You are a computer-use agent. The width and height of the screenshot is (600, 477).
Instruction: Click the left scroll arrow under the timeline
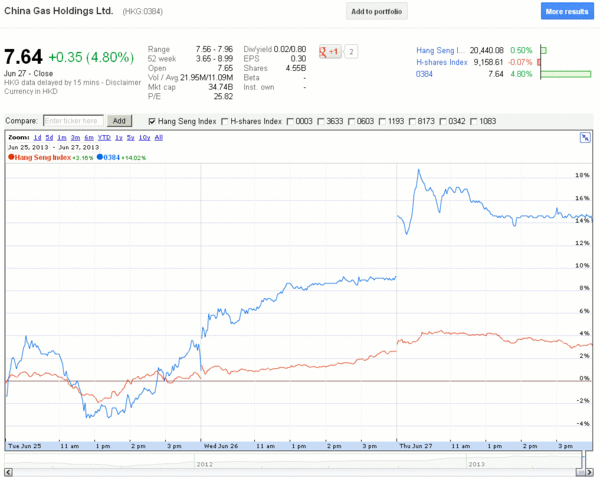pos(8,472)
